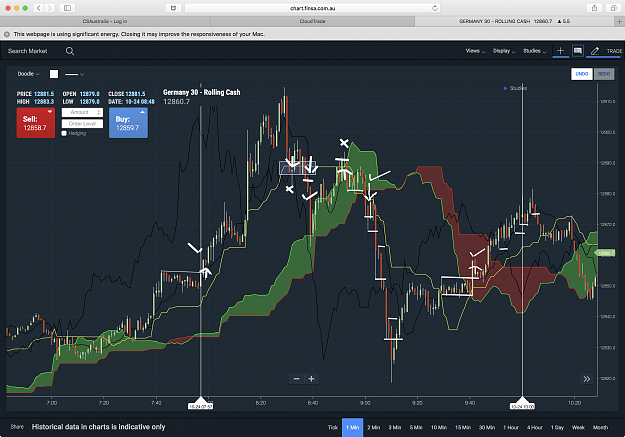Viewport: 625px width, 437px height.
Task: Select the Month timeframe
Action: click(x=600, y=427)
